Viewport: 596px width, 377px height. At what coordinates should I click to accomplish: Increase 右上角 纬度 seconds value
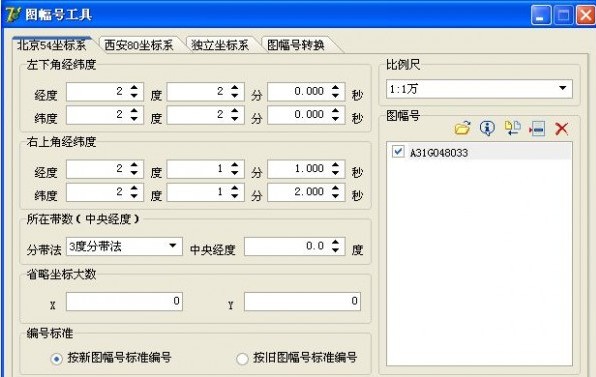pos(335,187)
